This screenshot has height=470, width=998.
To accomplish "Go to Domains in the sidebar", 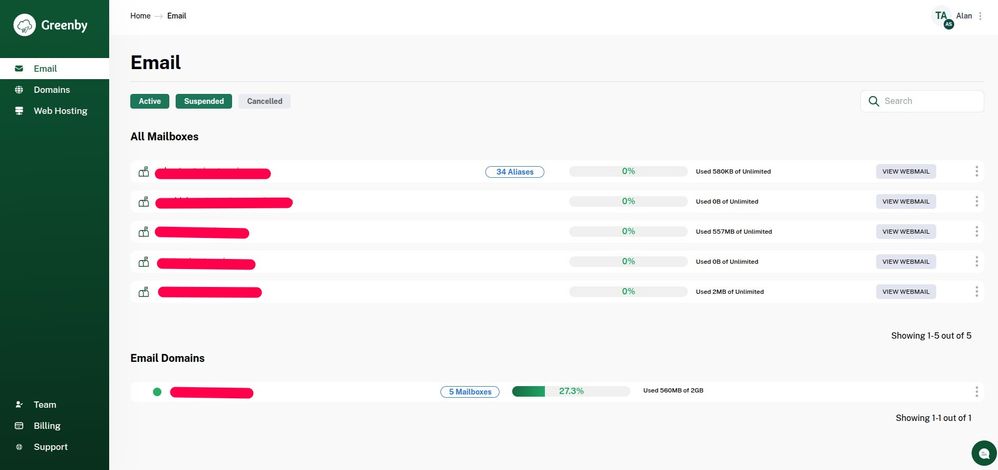I will (51, 90).
